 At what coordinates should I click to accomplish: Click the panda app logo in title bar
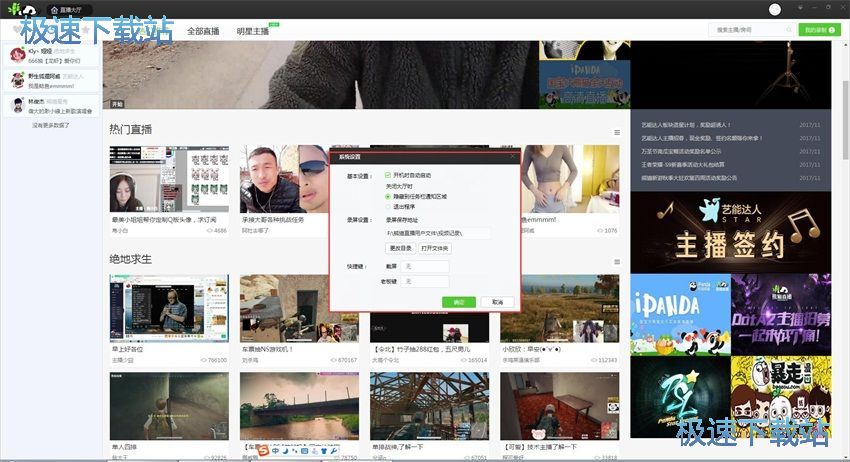click(x=22, y=9)
